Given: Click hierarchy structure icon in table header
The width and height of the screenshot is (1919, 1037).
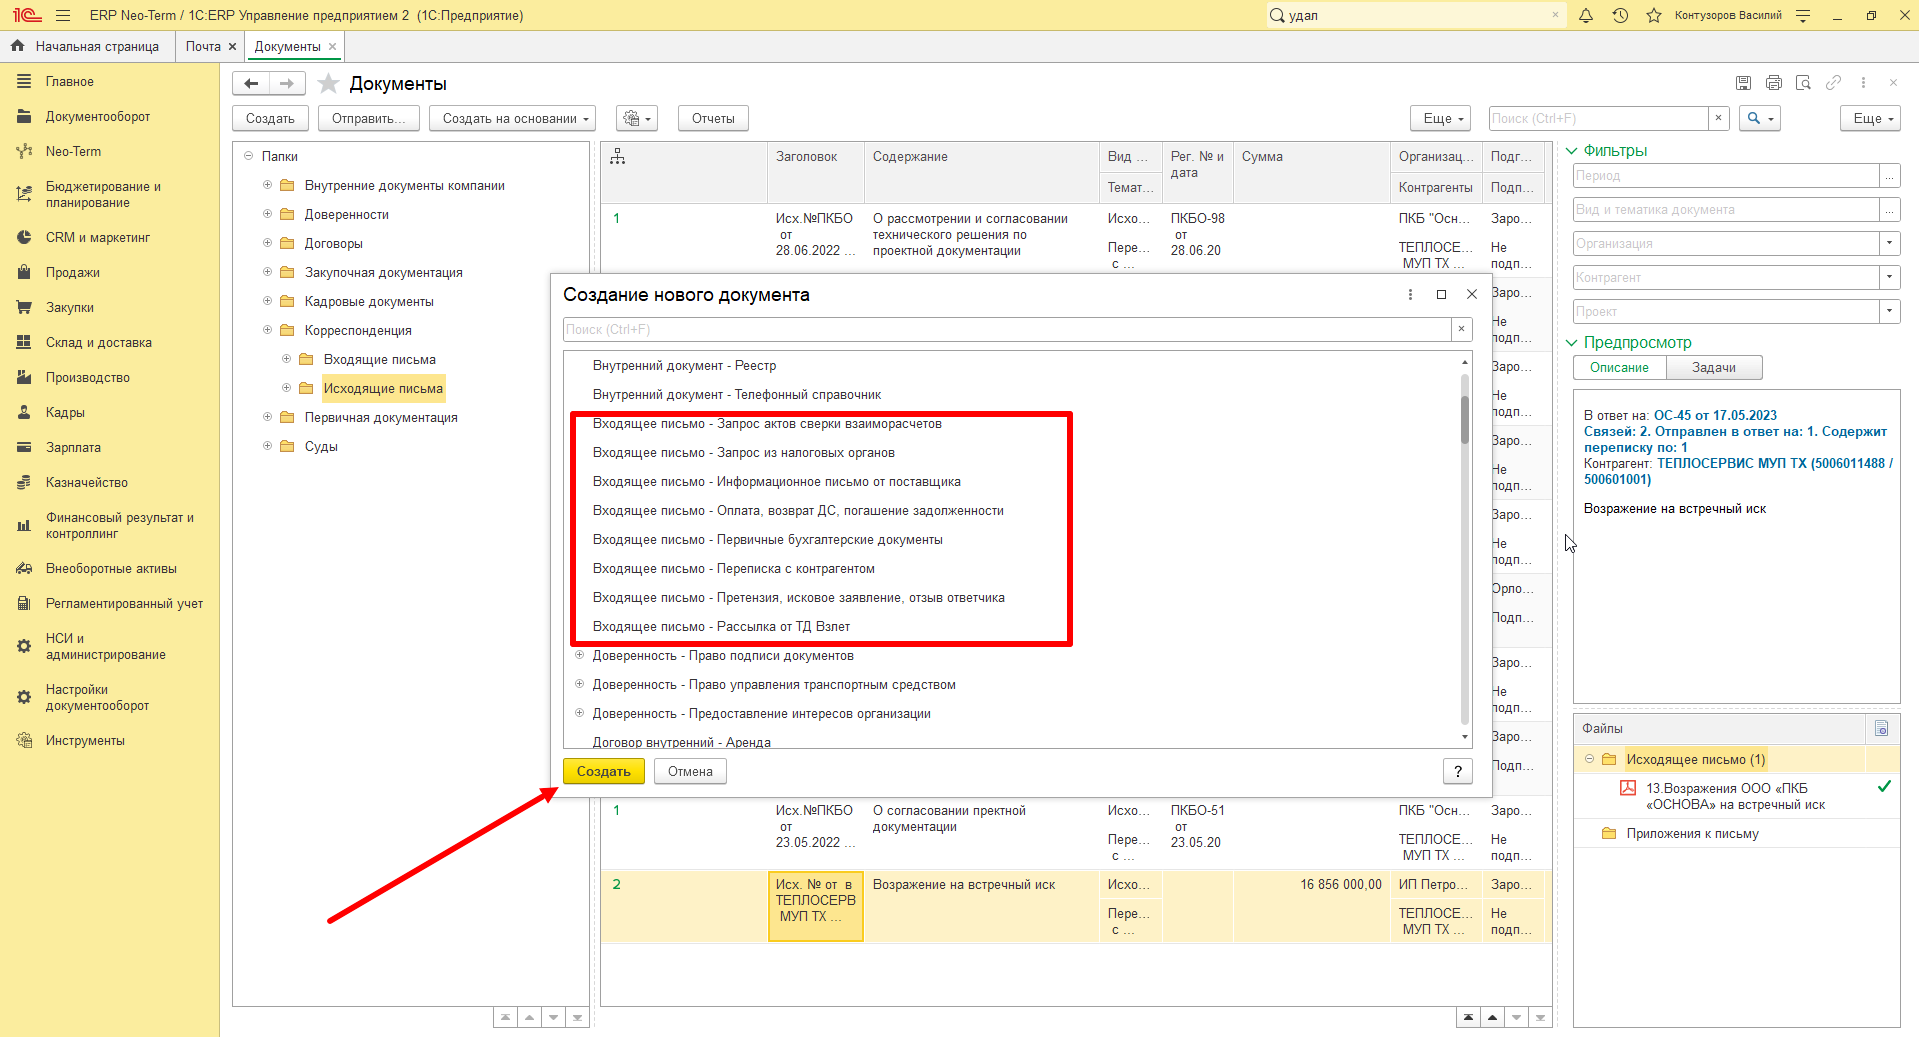Looking at the screenshot, I should tap(618, 156).
